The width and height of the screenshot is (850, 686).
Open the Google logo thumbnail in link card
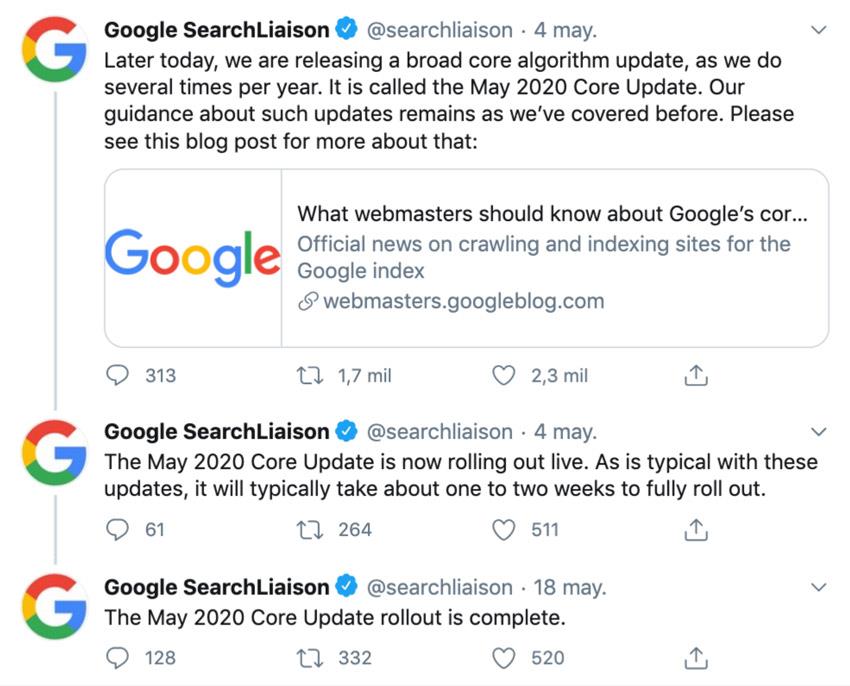(193, 258)
